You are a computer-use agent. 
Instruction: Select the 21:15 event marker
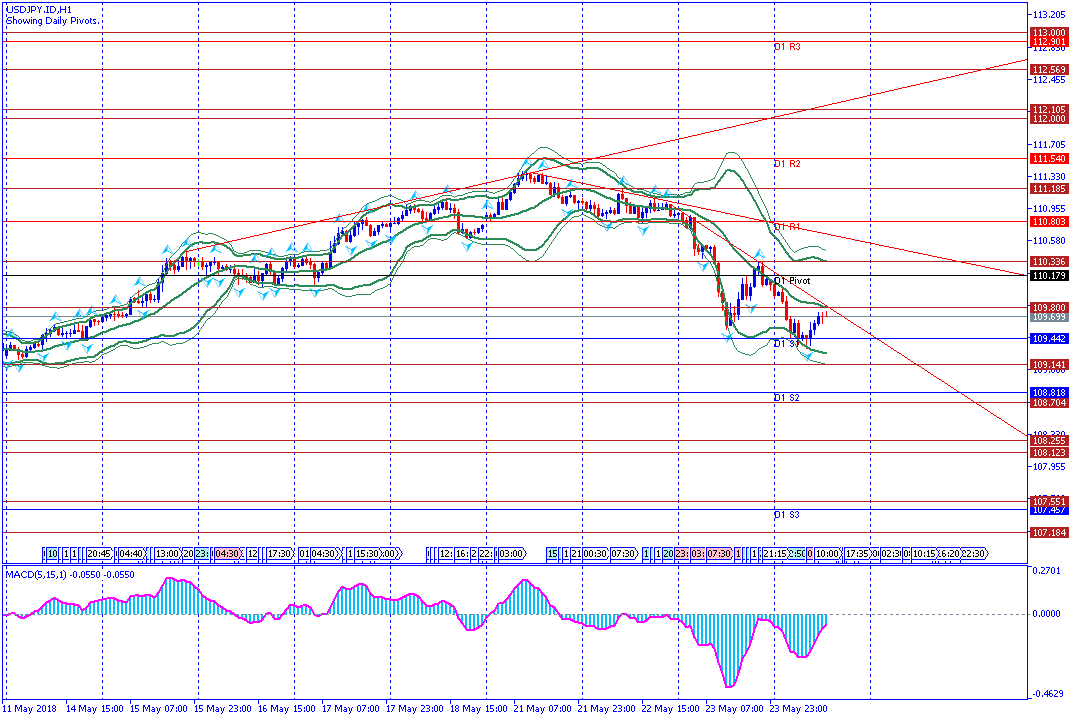pos(774,554)
